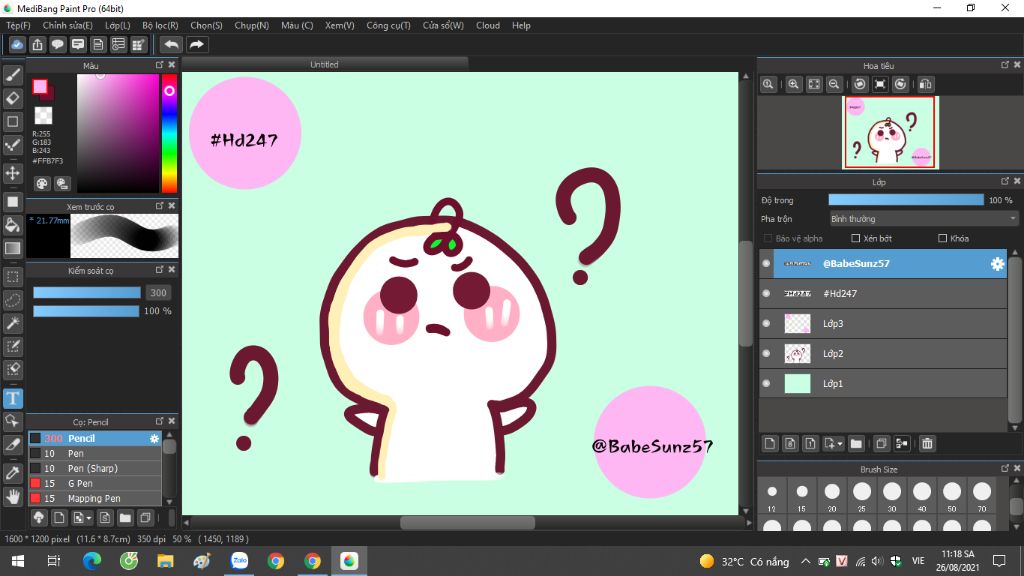Create a new layer in layer panel

tap(770, 444)
